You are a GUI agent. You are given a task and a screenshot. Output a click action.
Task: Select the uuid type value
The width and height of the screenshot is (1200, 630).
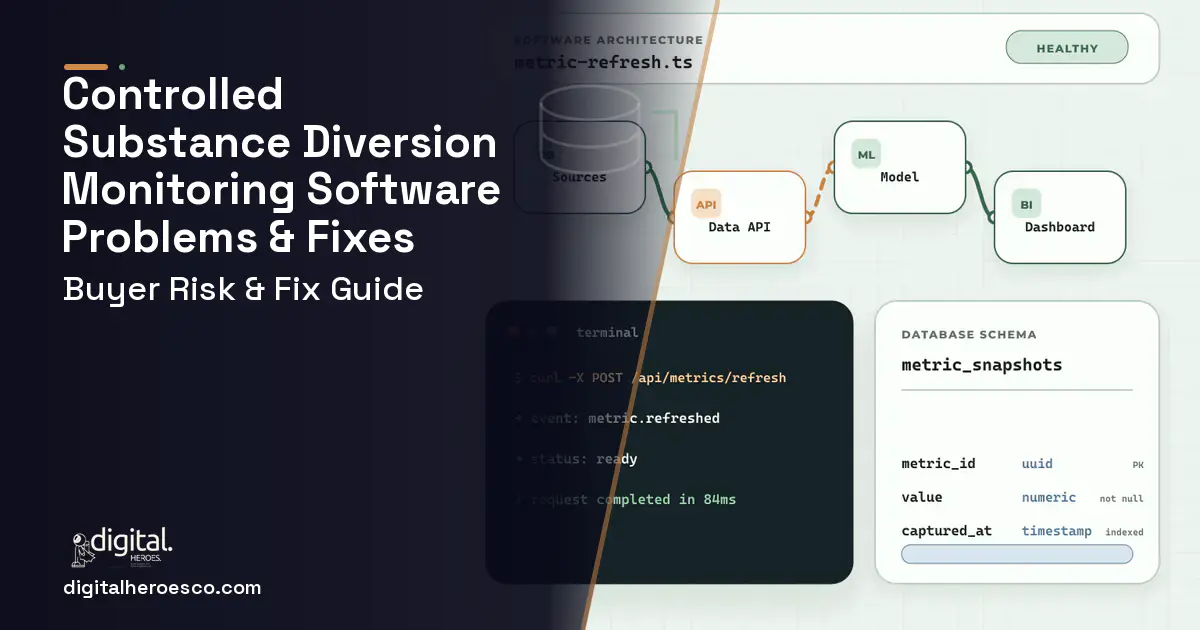1037,464
